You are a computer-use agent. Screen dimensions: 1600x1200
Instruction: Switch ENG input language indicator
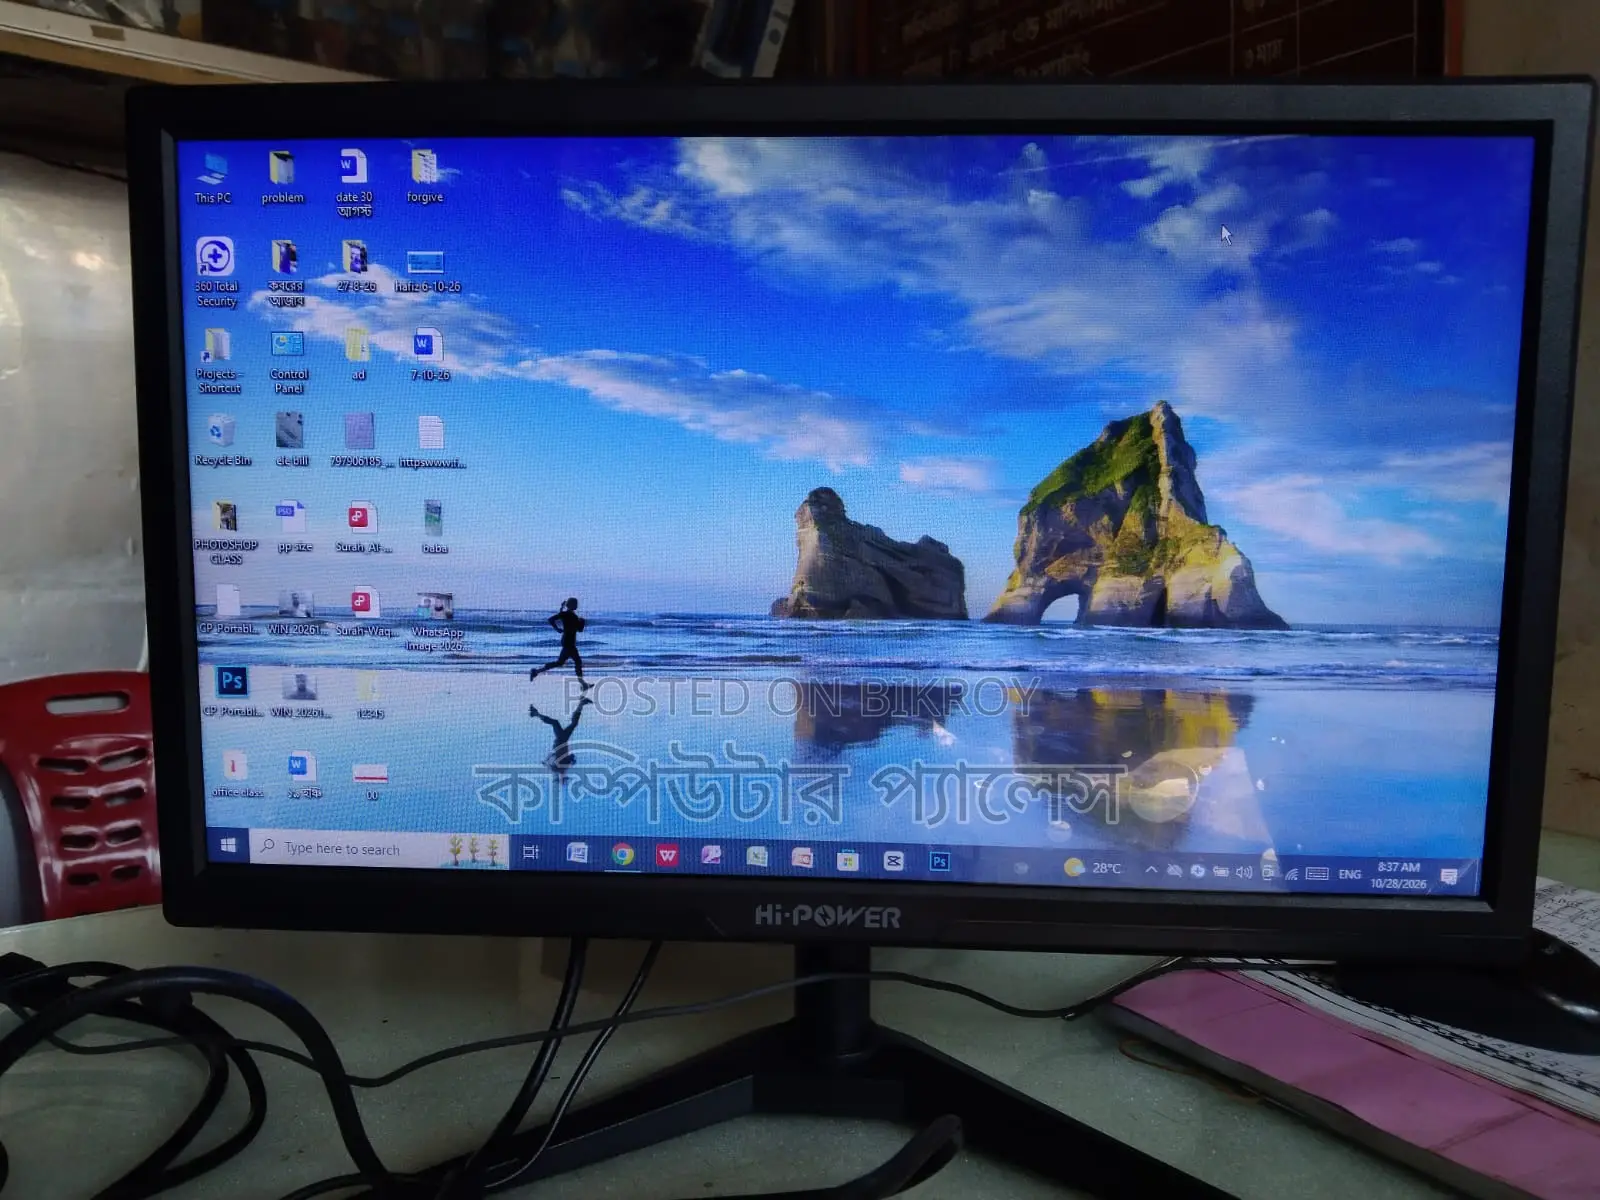(x=1350, y=874)
